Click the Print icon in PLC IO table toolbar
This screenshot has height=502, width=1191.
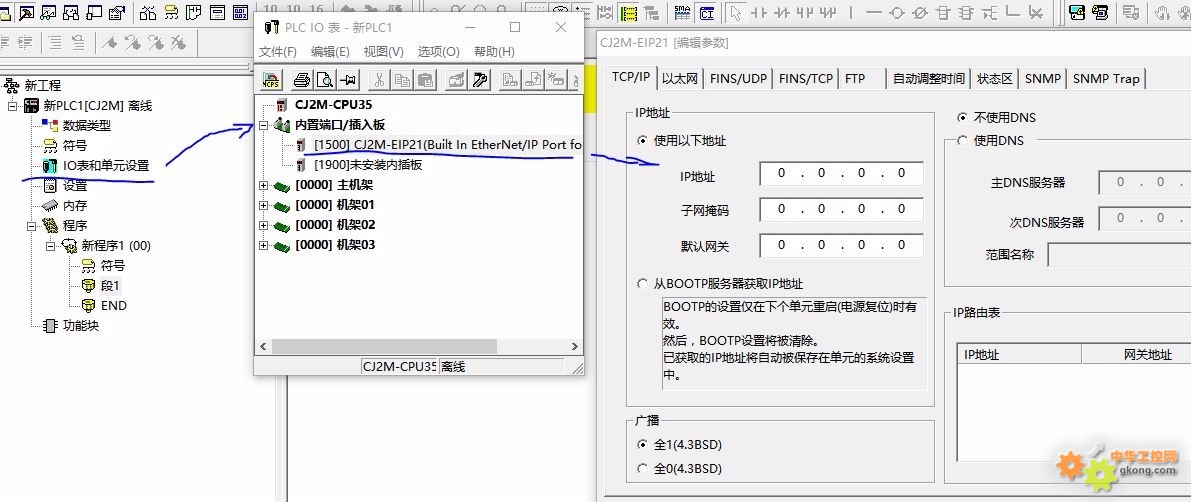click(x=302, y=80)
